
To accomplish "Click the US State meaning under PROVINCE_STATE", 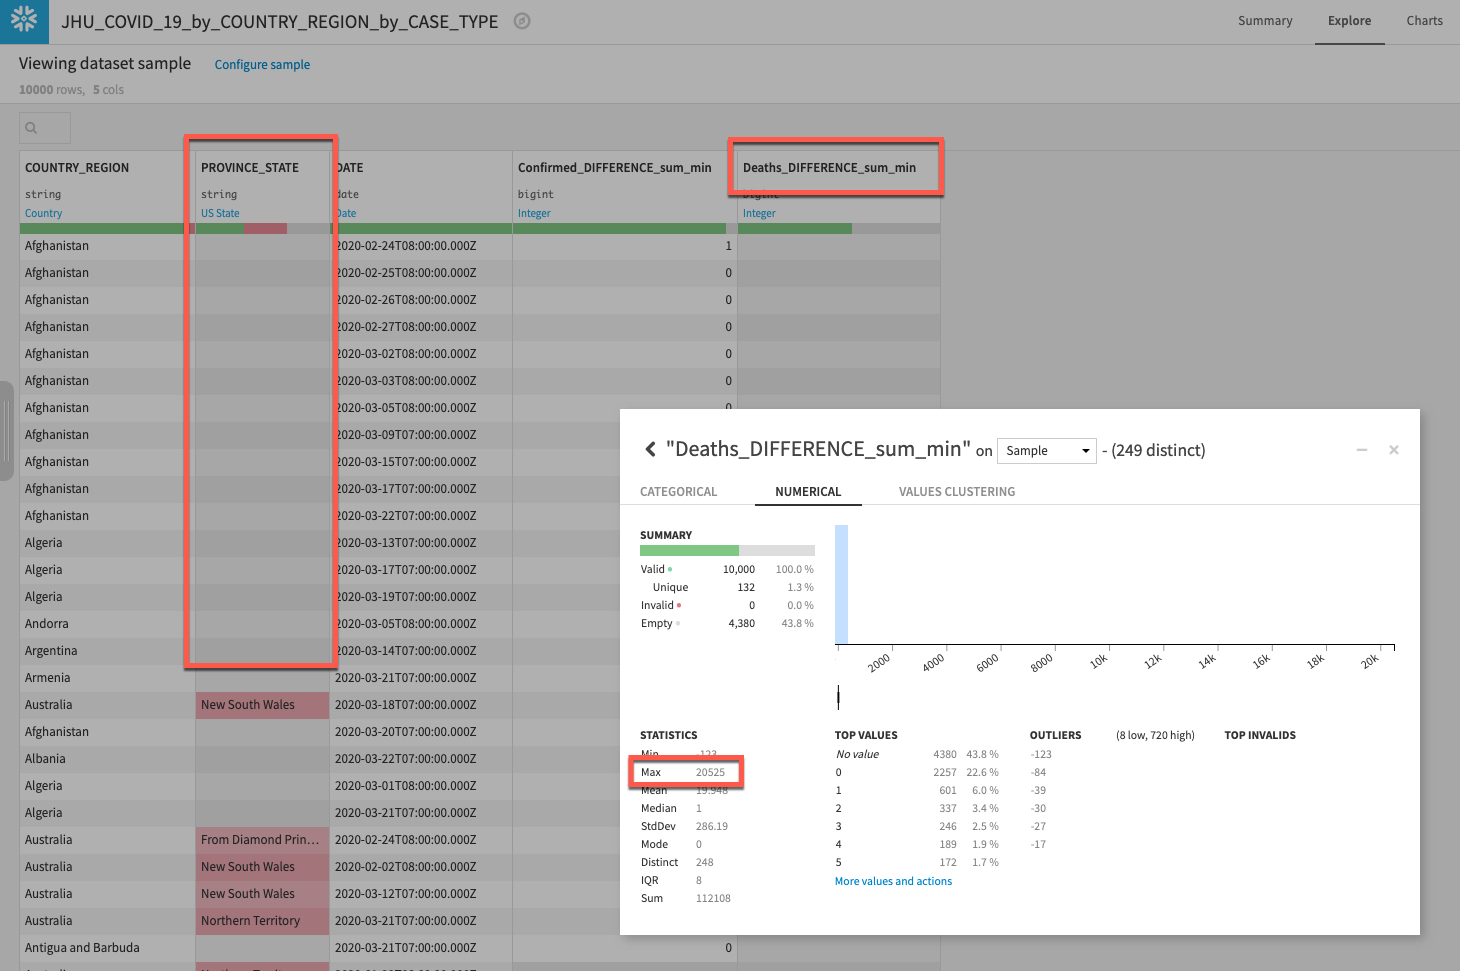I will coord(220,213).
